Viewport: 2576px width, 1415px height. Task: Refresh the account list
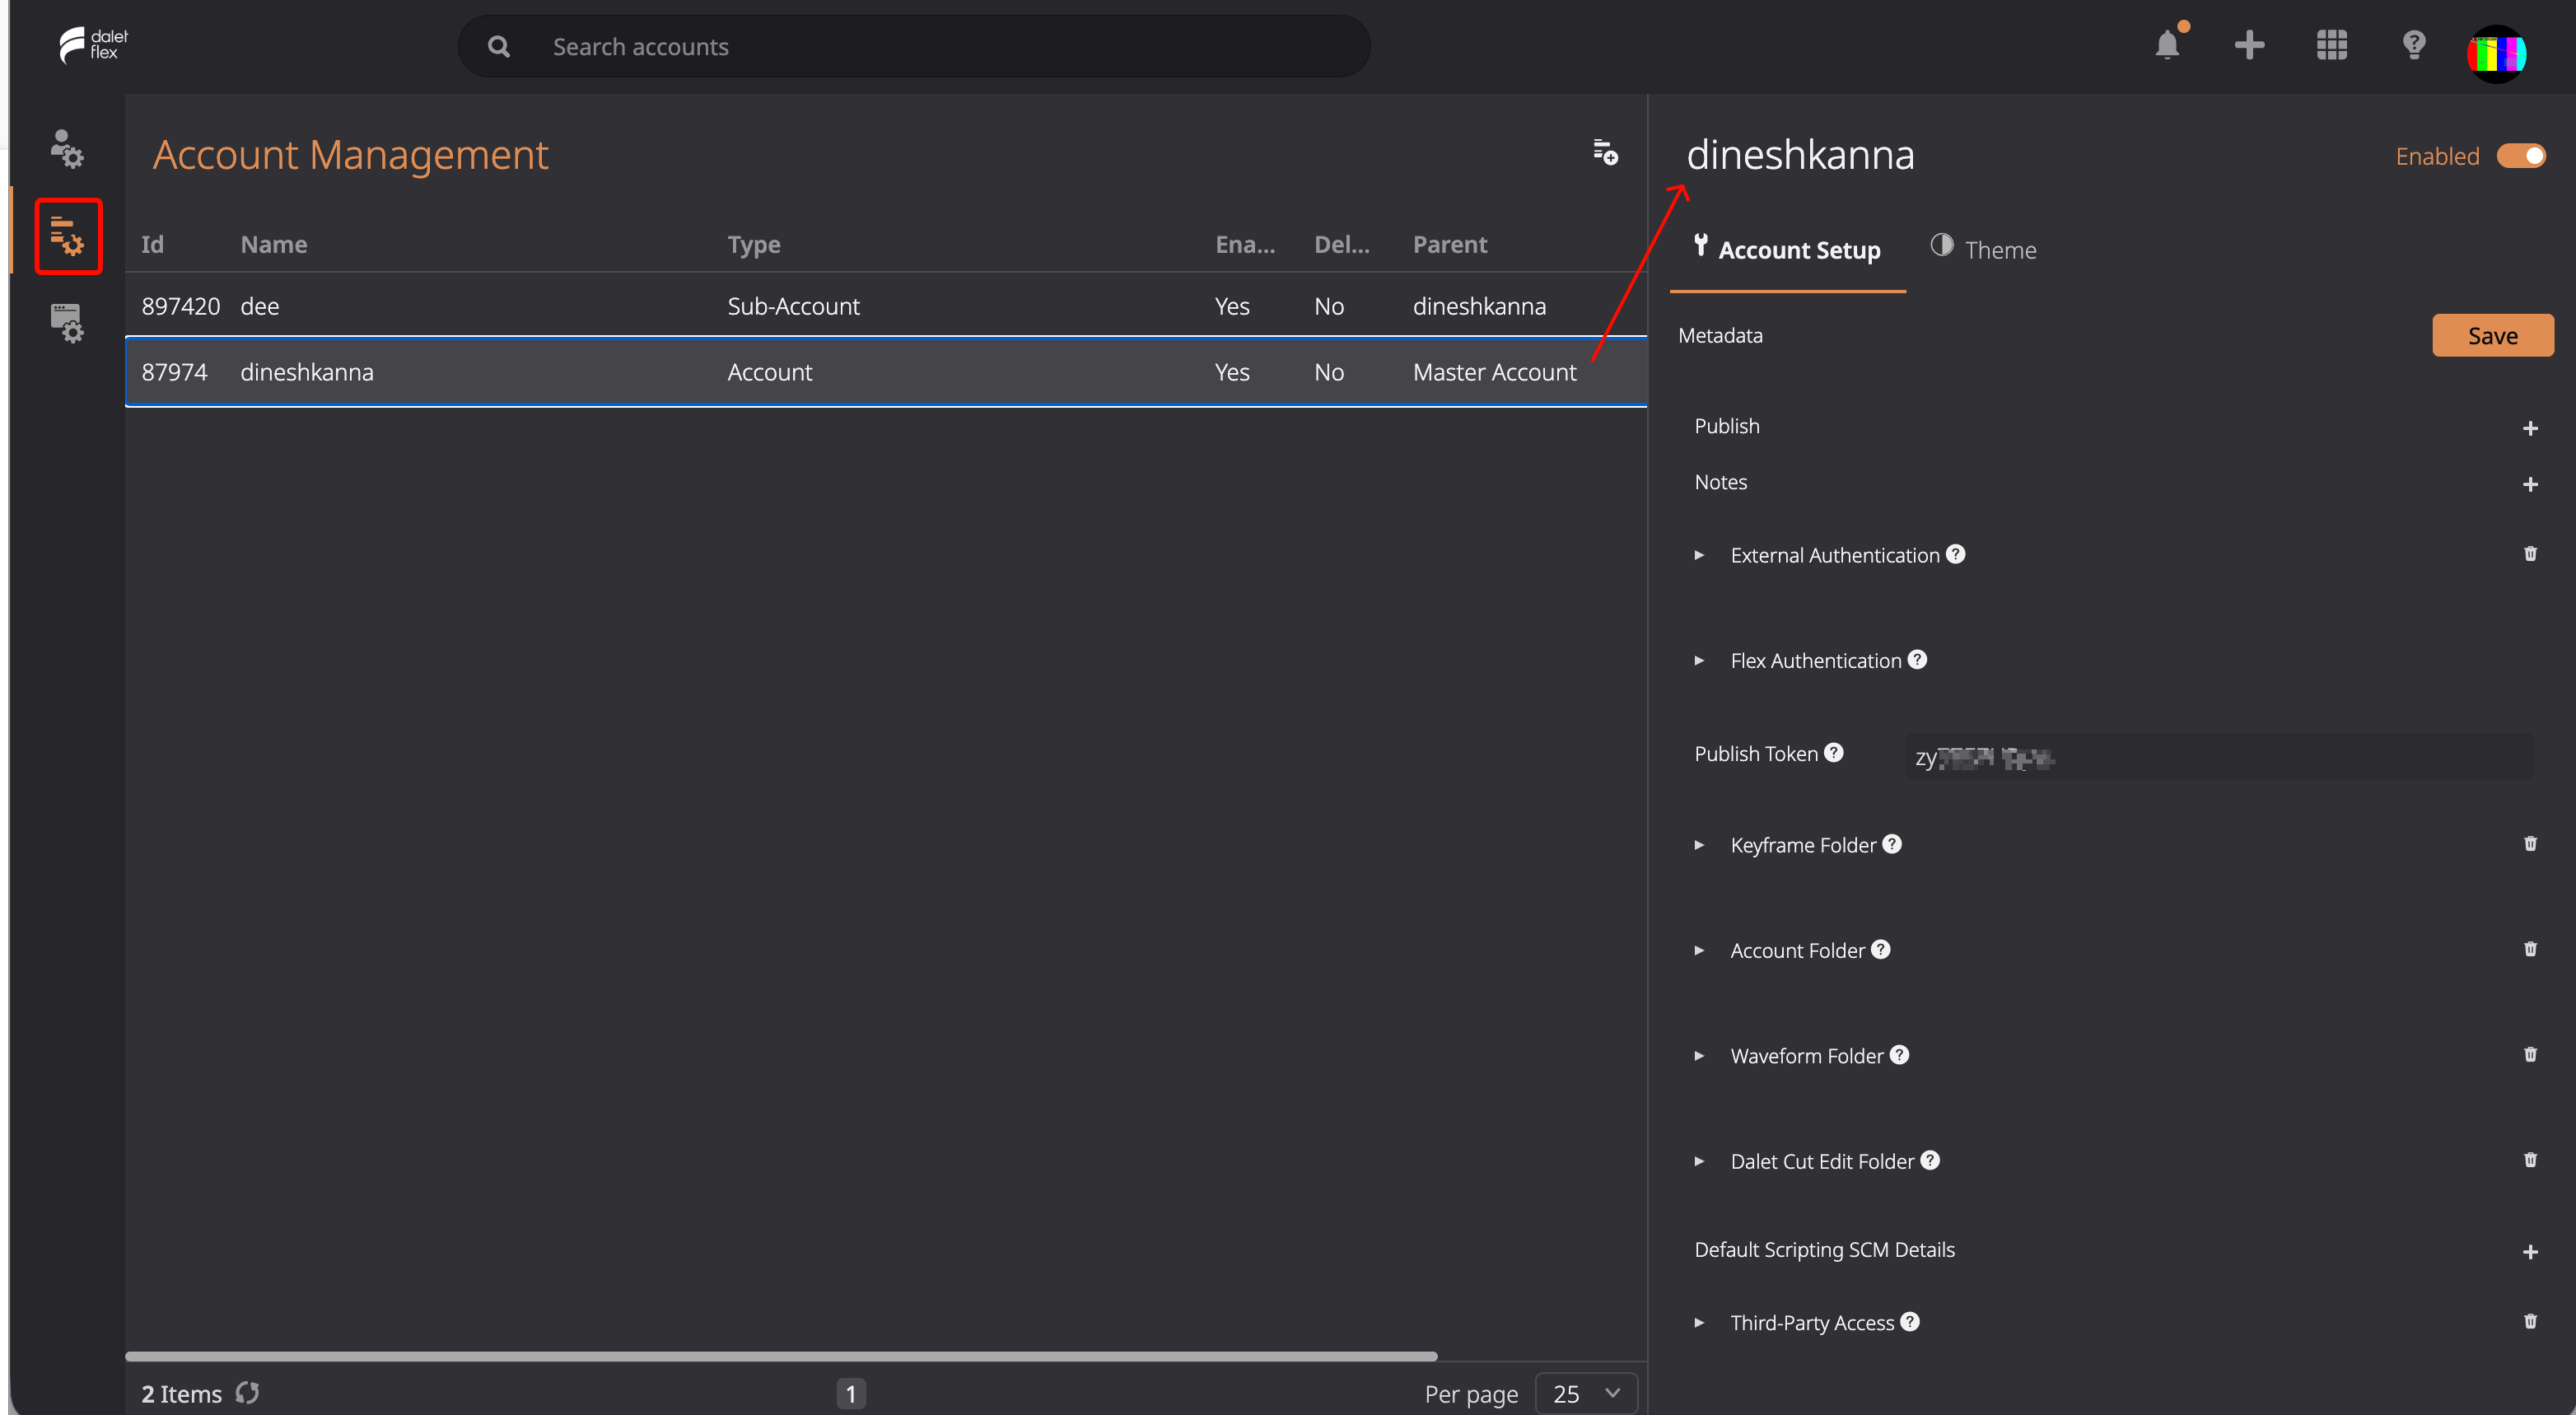pyautogui.click(x=247, y=1393)
